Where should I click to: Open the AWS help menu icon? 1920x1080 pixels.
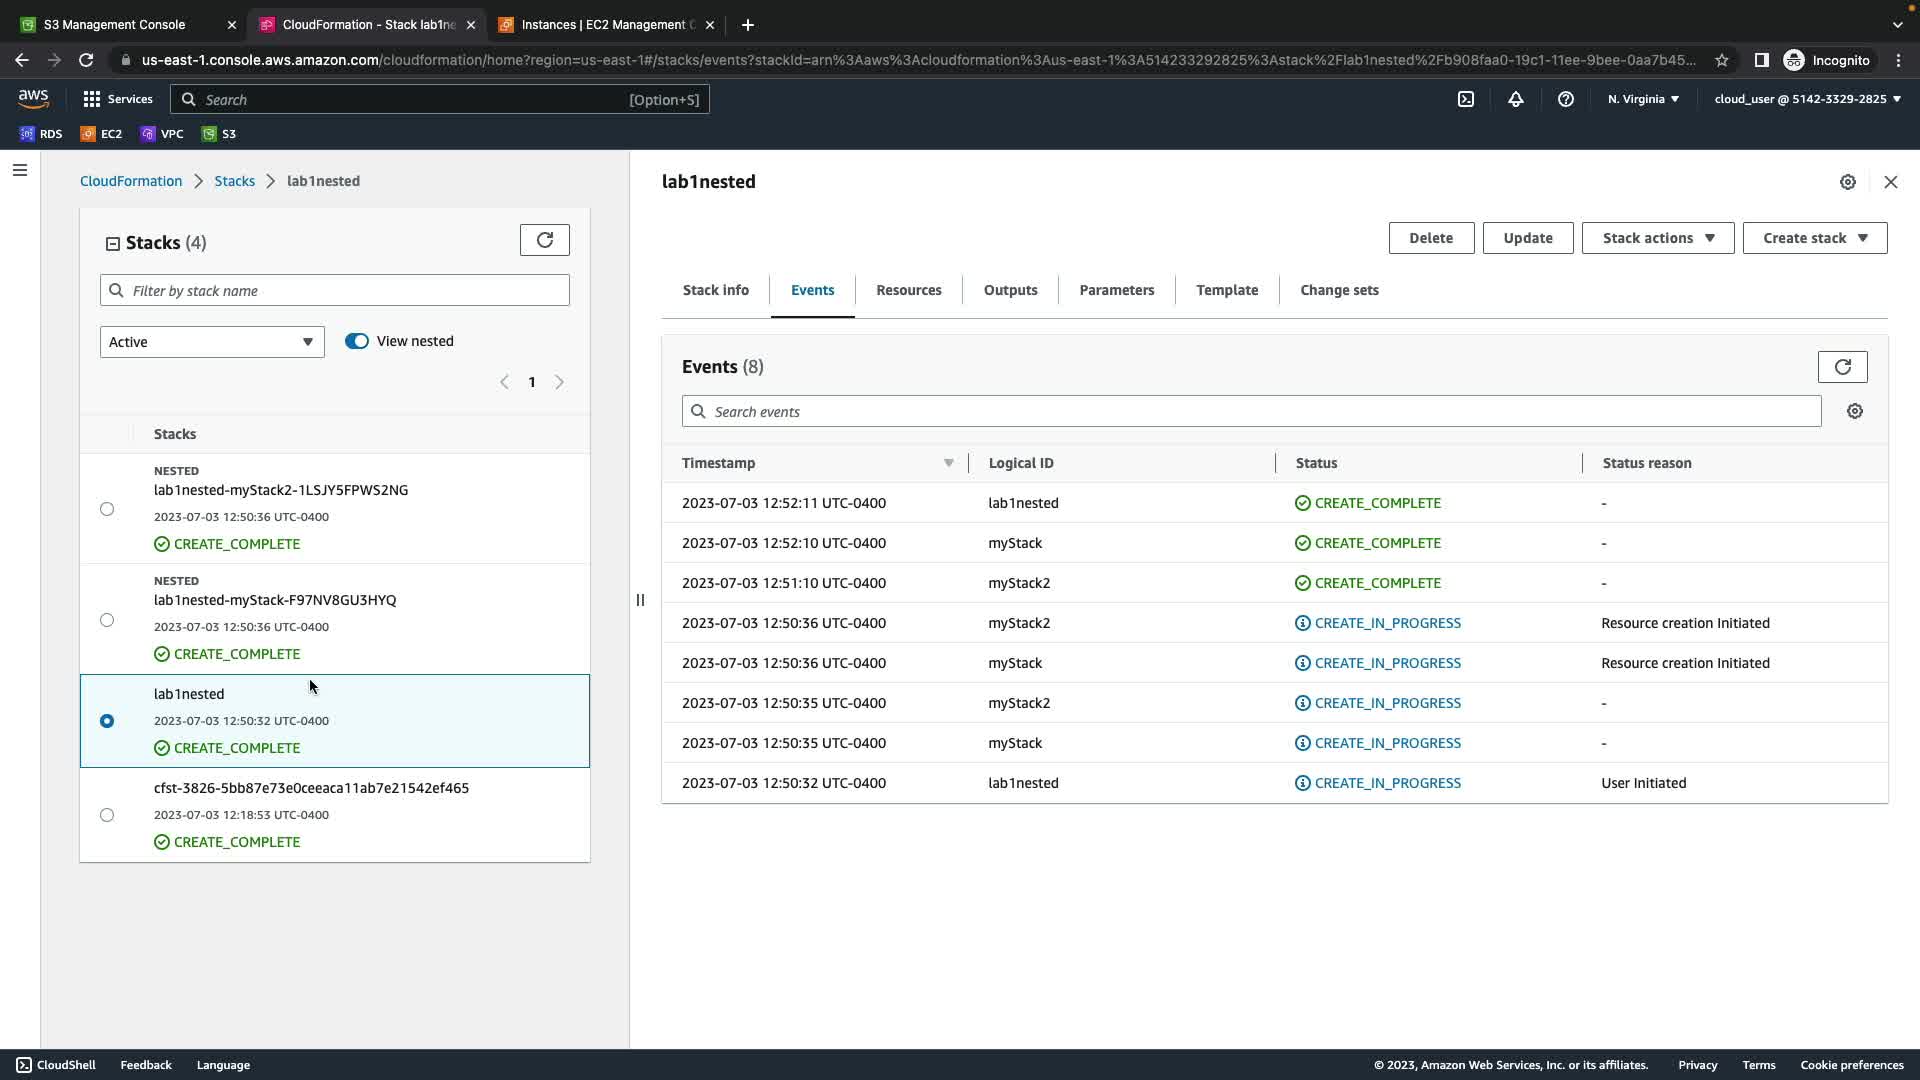[x=1565, y=99]
